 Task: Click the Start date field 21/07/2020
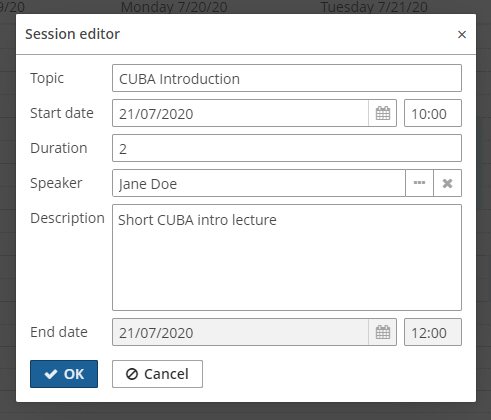coord(240,113)
